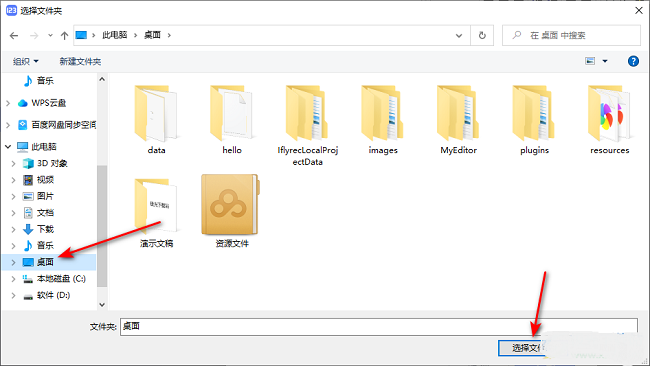
Task: Select 此电脑 in the address breadcrumb
Action: [x=115, y=35]
